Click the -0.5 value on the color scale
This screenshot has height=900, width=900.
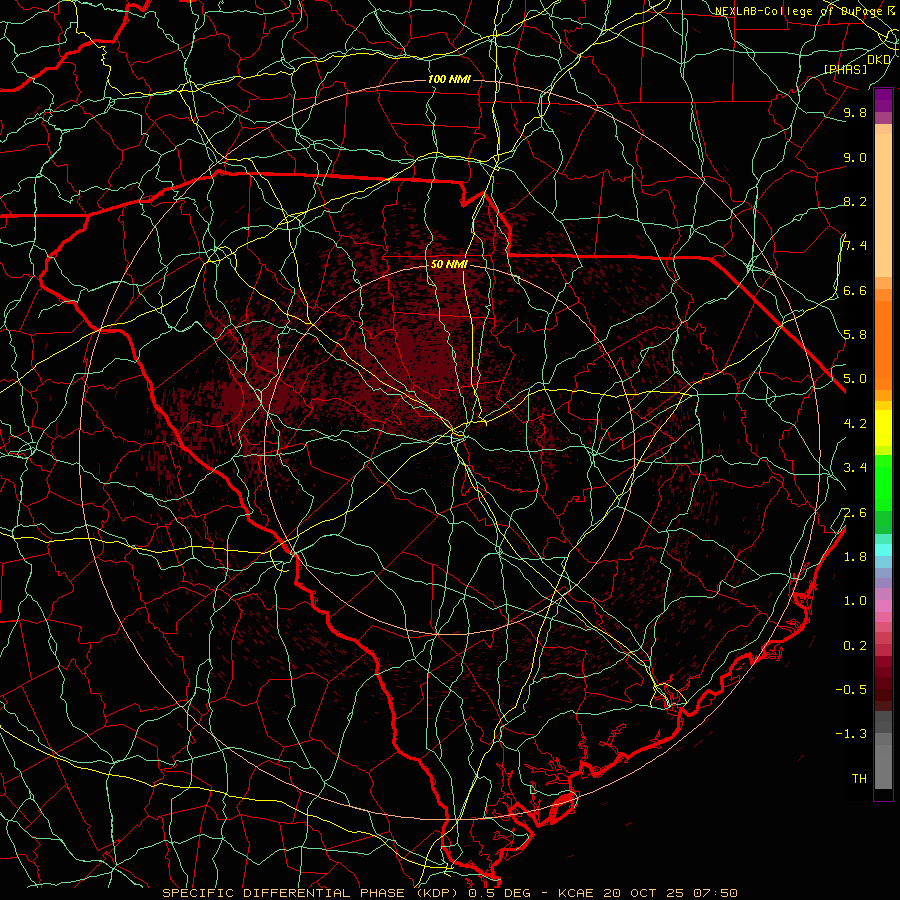[851, 690]
